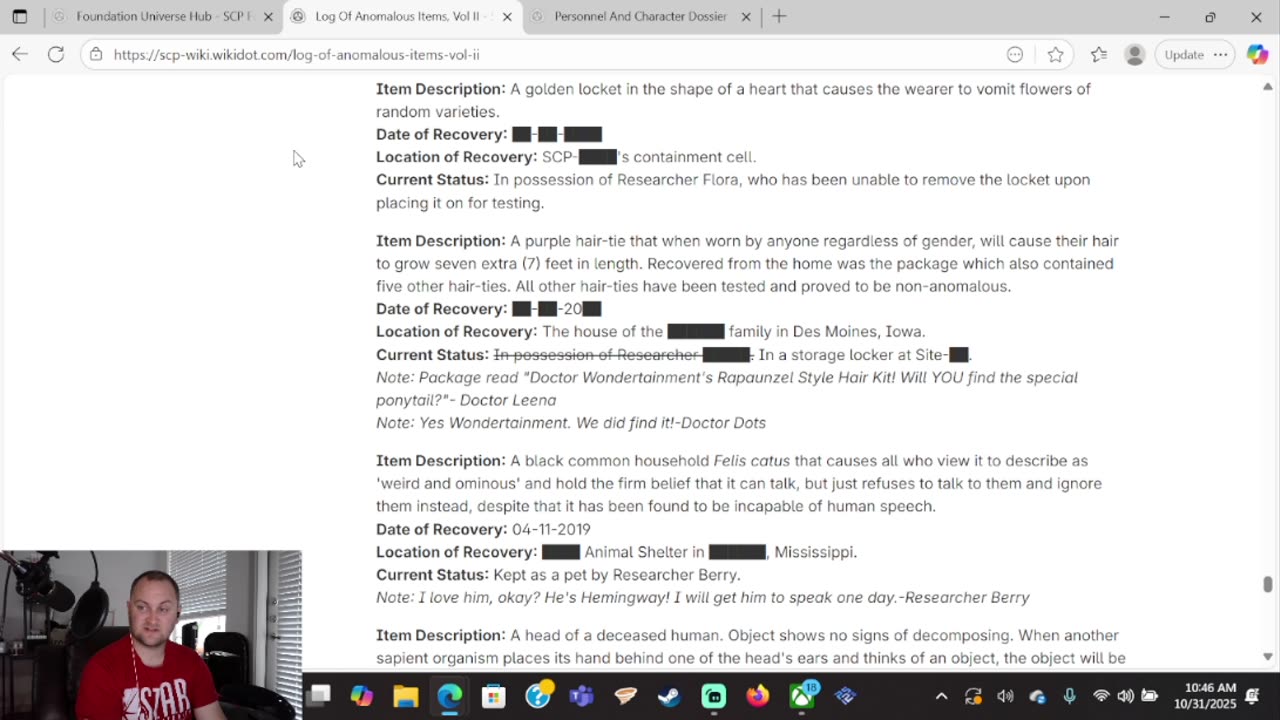Open Steam from the taskbar
The image size is (1280, 720).
pyautogui.click(x=669, y=695)
